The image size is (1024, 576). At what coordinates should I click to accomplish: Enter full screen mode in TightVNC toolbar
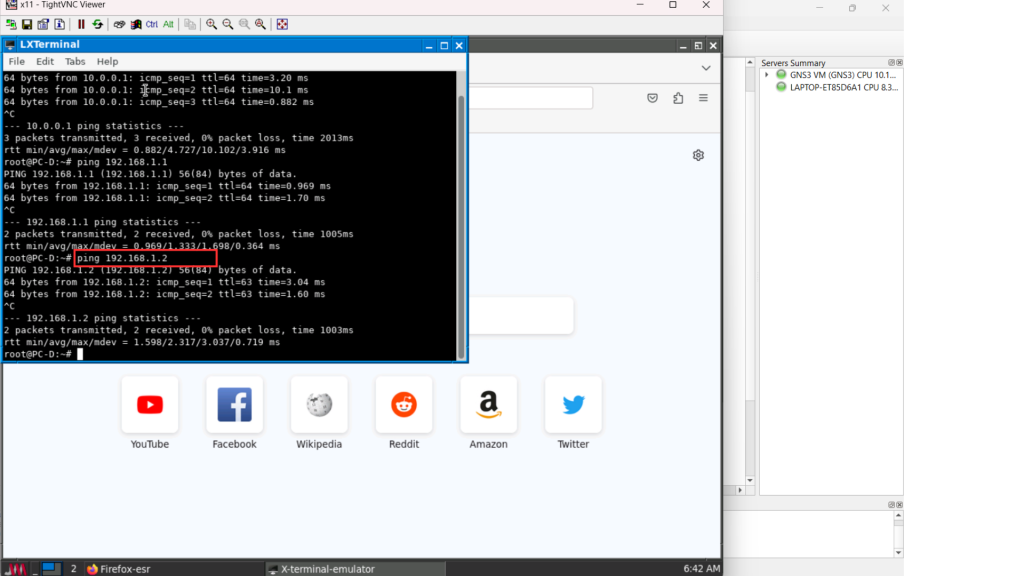282,24
